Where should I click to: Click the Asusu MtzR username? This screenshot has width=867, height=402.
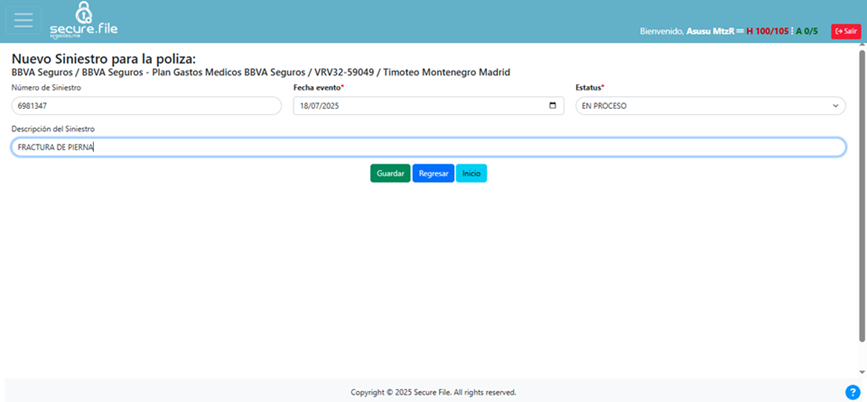click(710, 31)
